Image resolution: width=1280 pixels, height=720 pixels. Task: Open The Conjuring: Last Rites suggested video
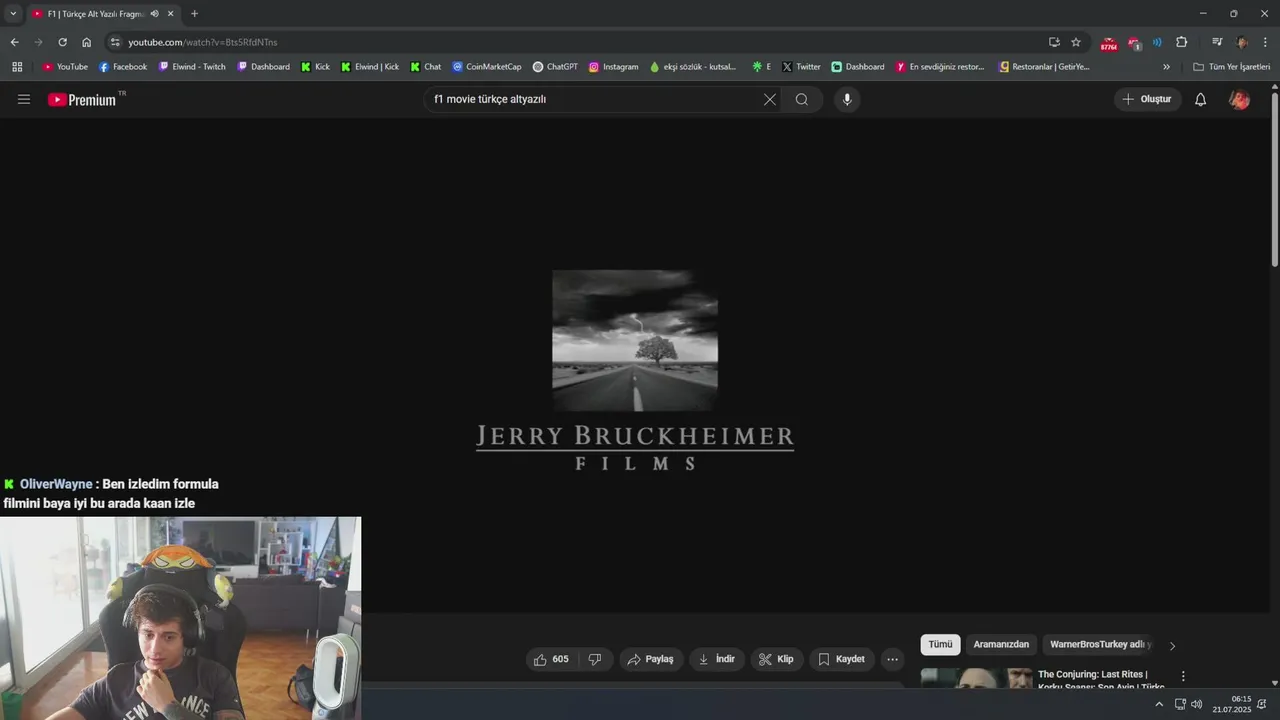pos(1101,680)
